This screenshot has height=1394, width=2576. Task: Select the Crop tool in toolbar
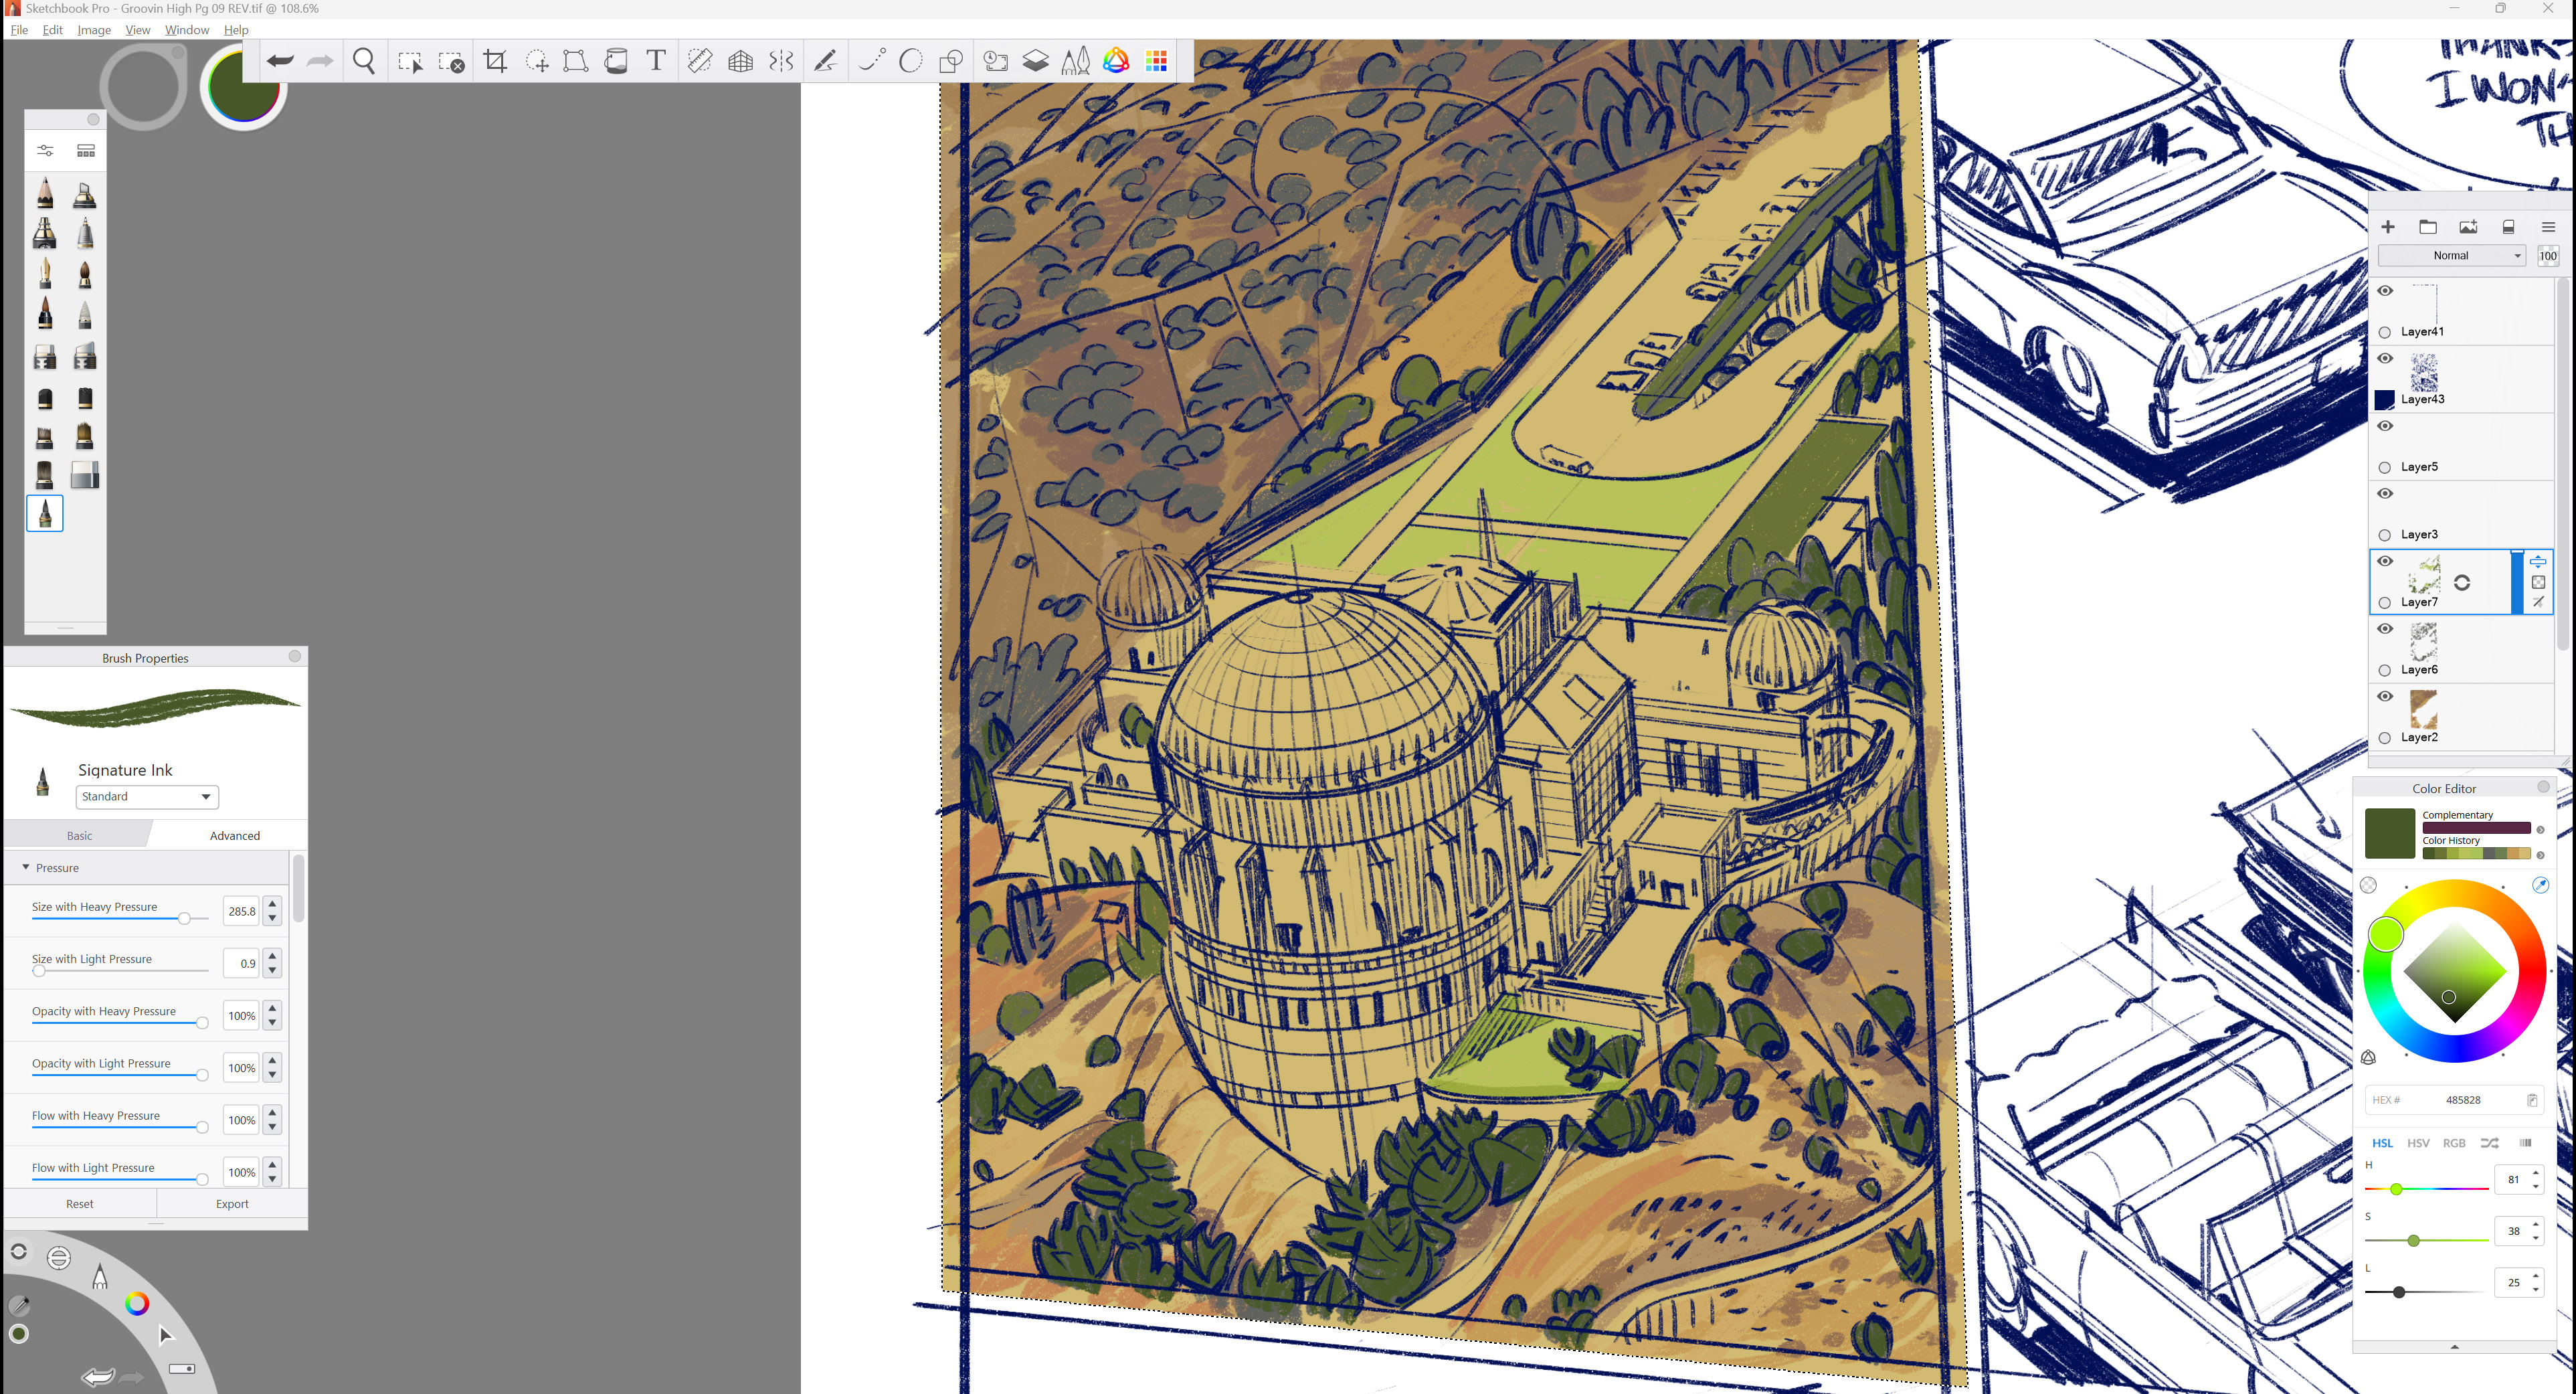pos(494,61)
